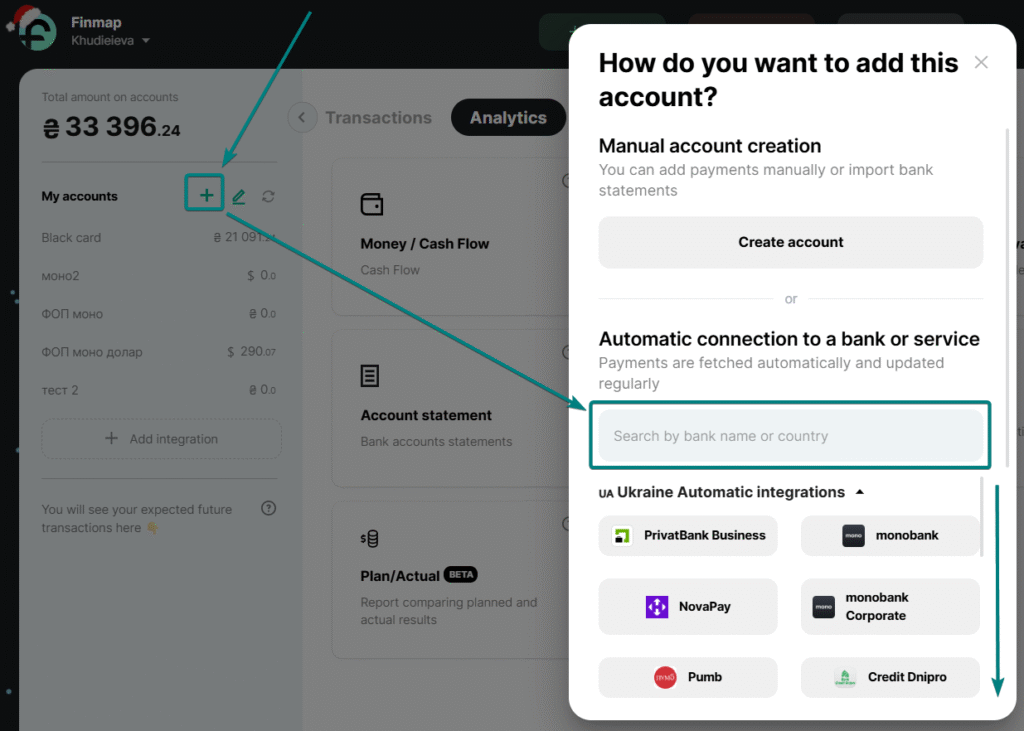The width and height of the screenshot is (1024, 731).
Task: Close the add account dialog
Action: tap(981, 63)
